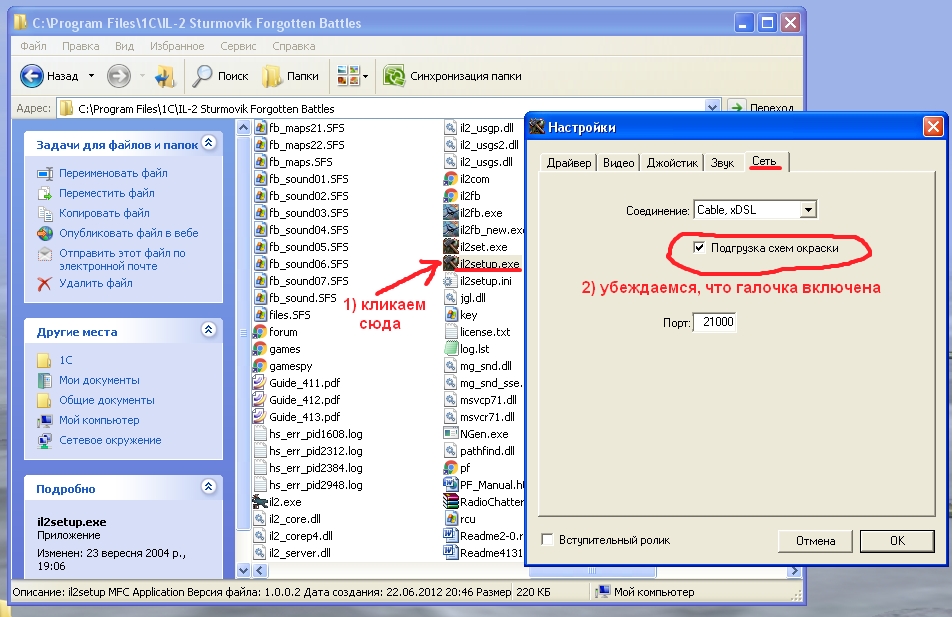Open the Views dropdown arrow in toolbar
The image size is (952, 617).
coord(365,77)
